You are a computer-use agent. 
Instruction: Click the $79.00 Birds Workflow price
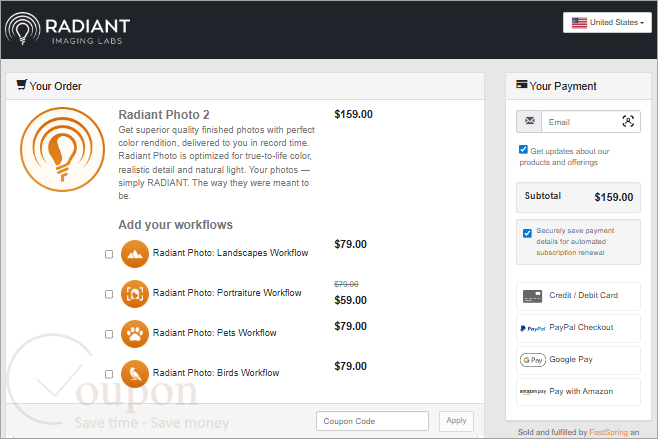(x=350, y=366)
